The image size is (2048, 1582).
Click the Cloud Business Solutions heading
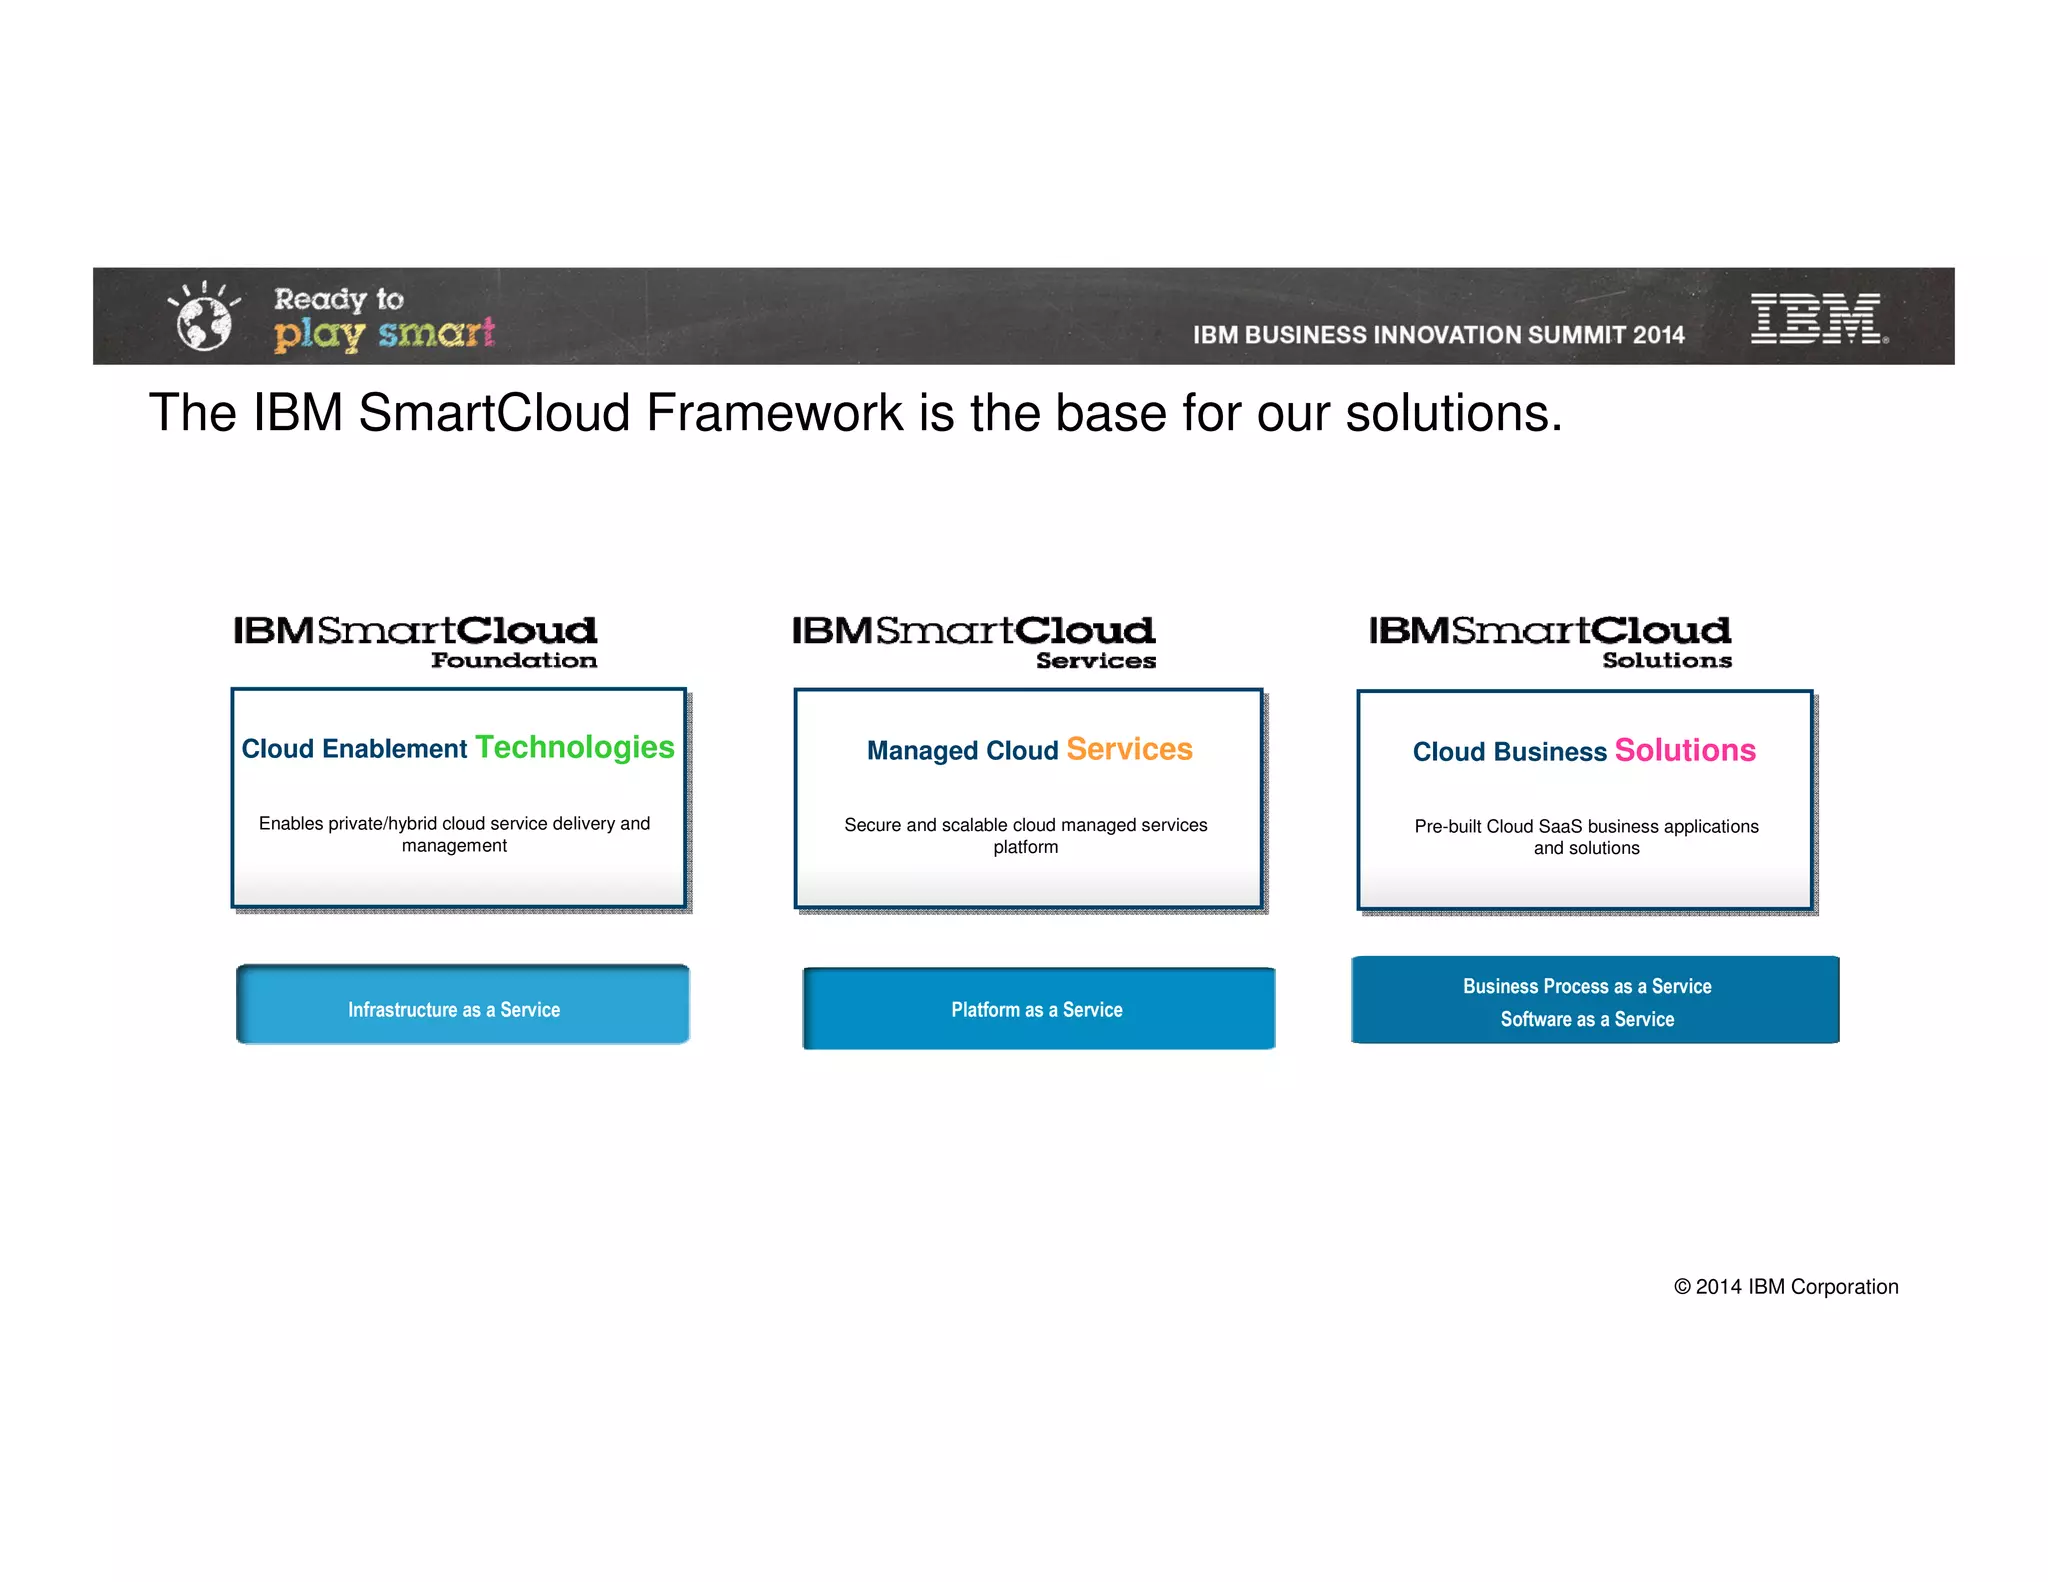click(1584, 751)
